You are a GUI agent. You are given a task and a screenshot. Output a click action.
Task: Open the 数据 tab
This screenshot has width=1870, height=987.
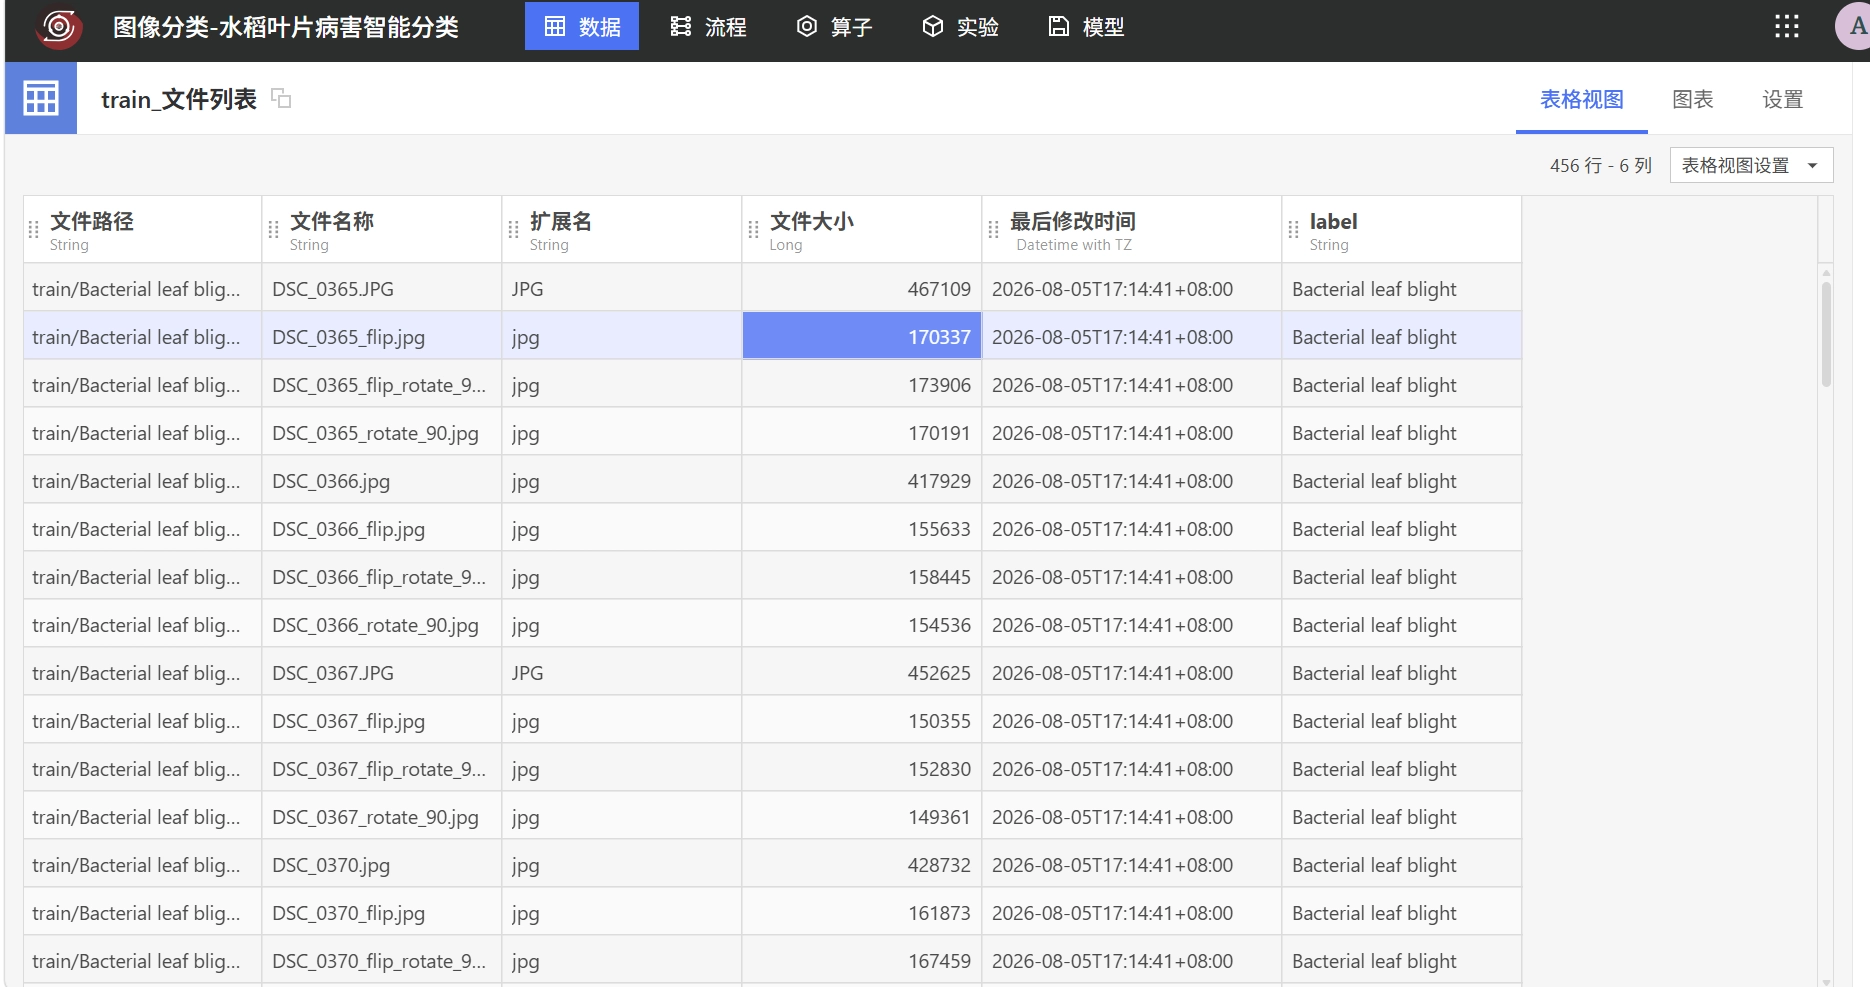pyautogui.click(x=582, y=27)
